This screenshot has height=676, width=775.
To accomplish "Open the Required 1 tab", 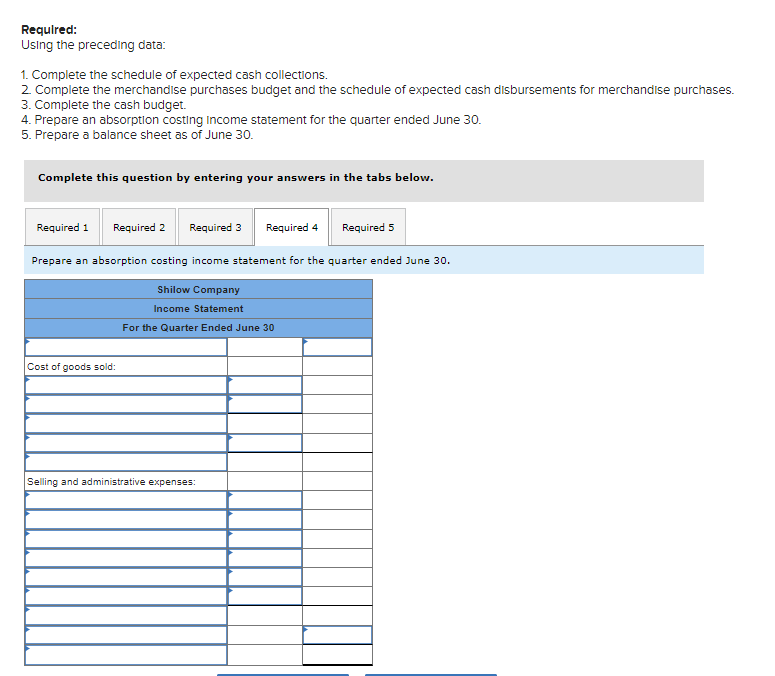I will tap(62, 227).
